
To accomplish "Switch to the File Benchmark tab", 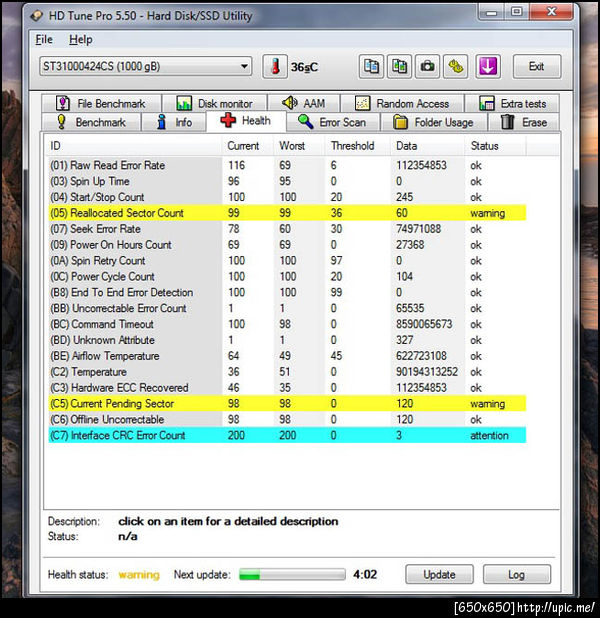I will [101, 103].
